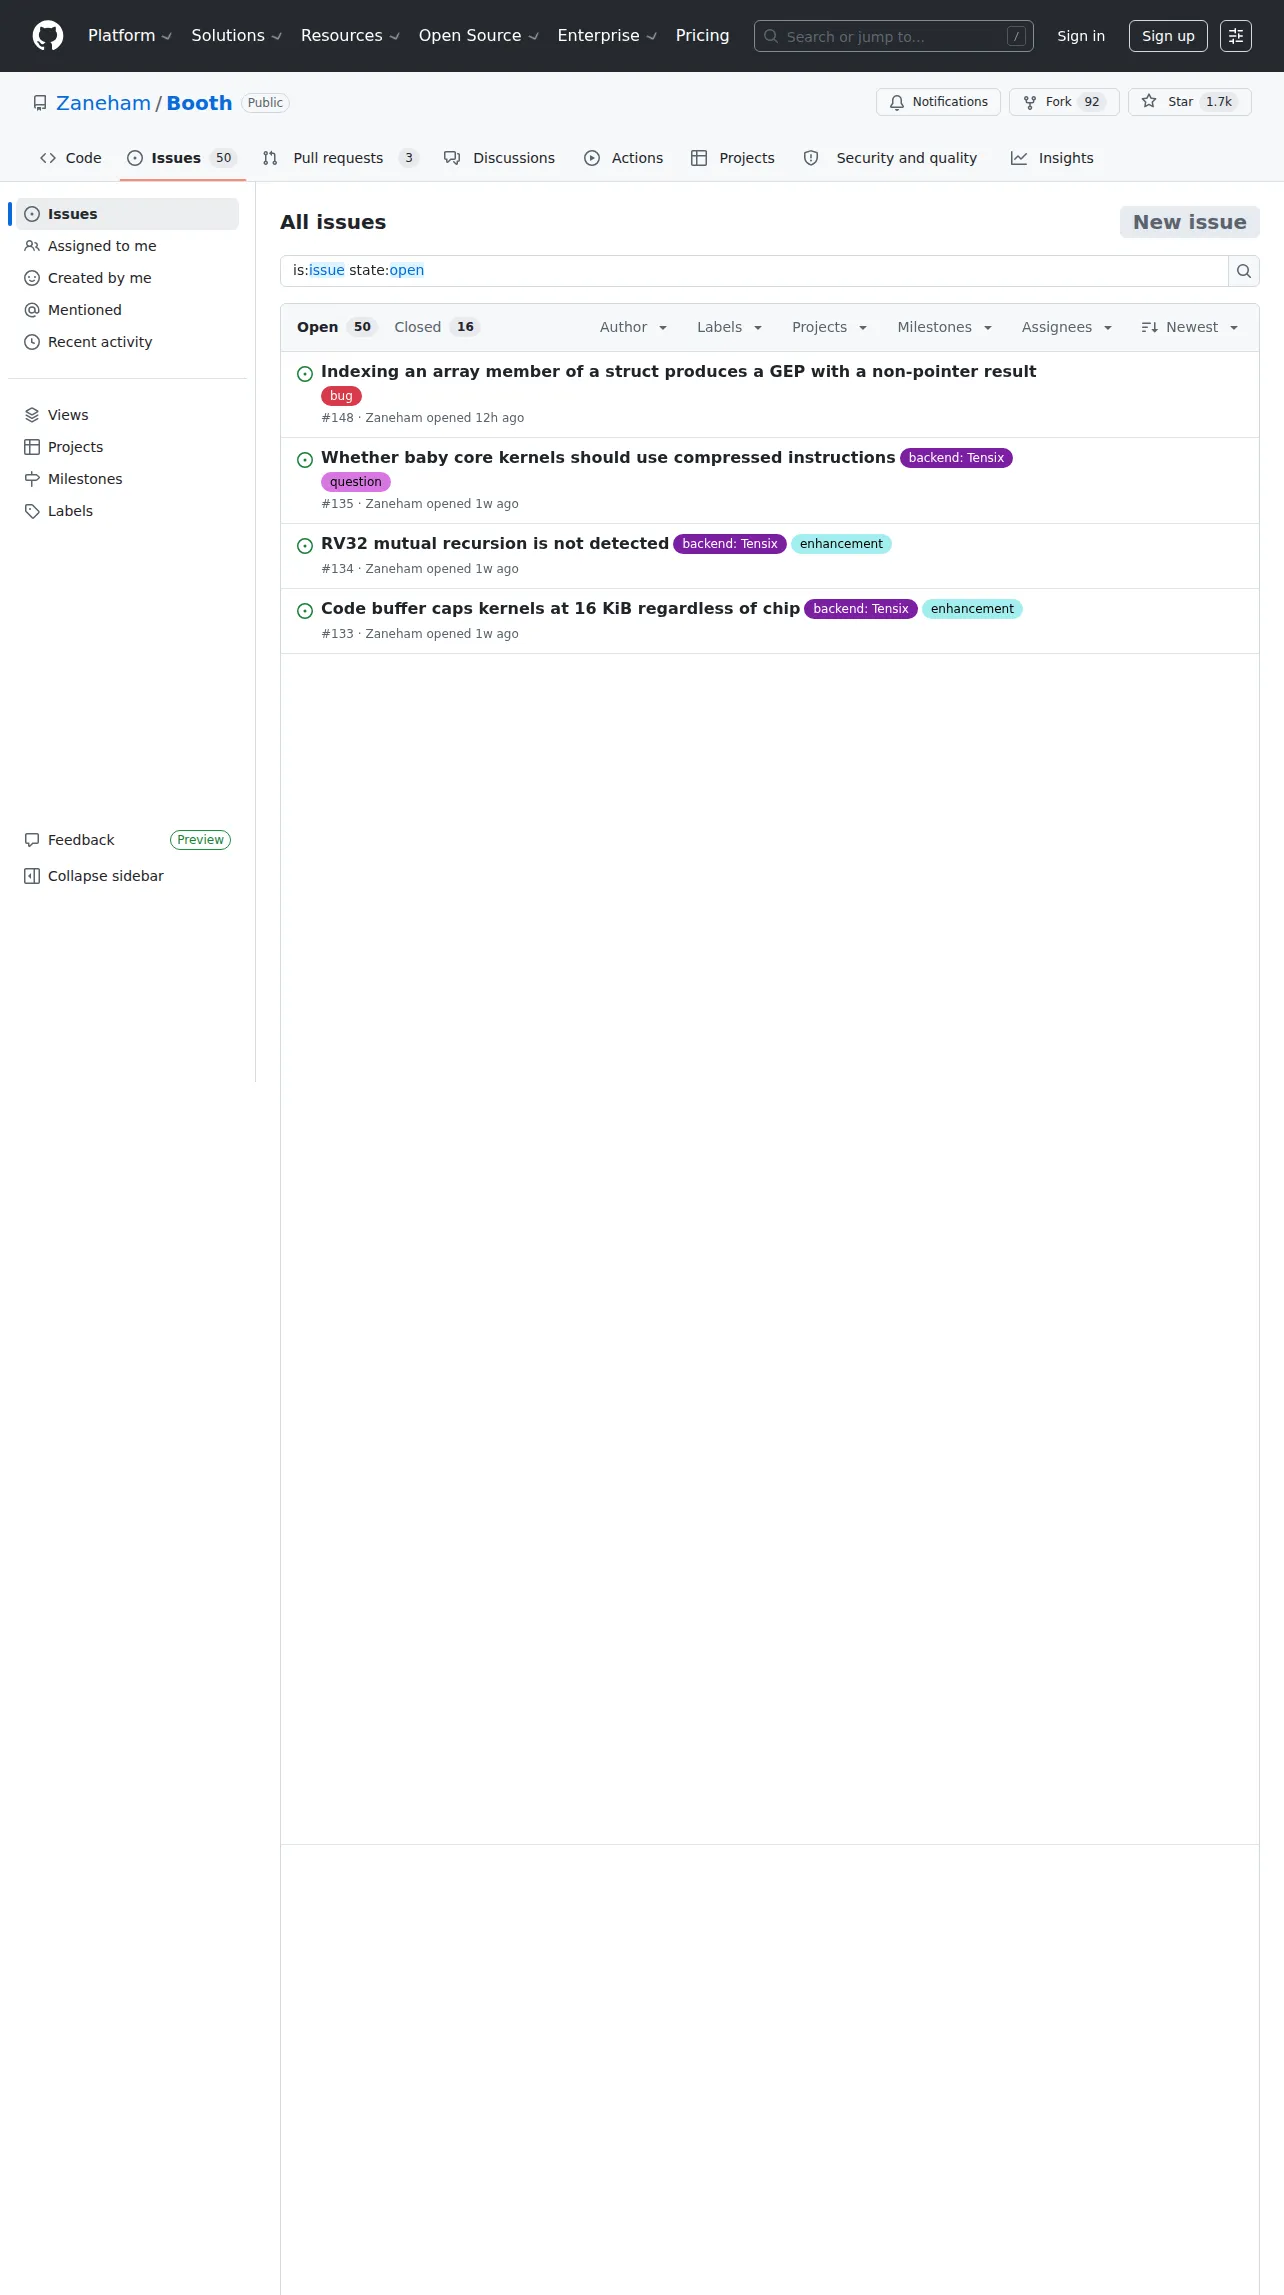Open the global navigation settings icon
Viewport: 1284px width, 2295px height.
[1236, 36]
